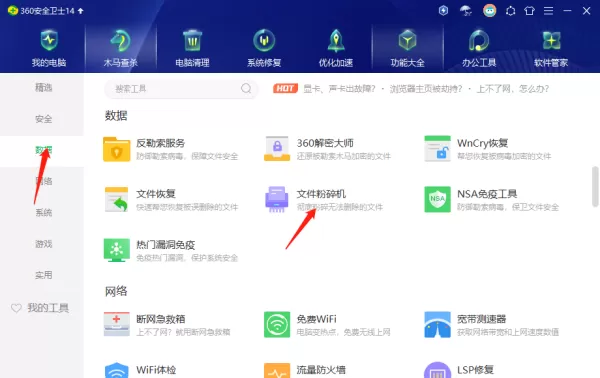The image size is (600, 378).
Task: Open hot link 浏览器主页被劫持?
Action: pos(426,89)
